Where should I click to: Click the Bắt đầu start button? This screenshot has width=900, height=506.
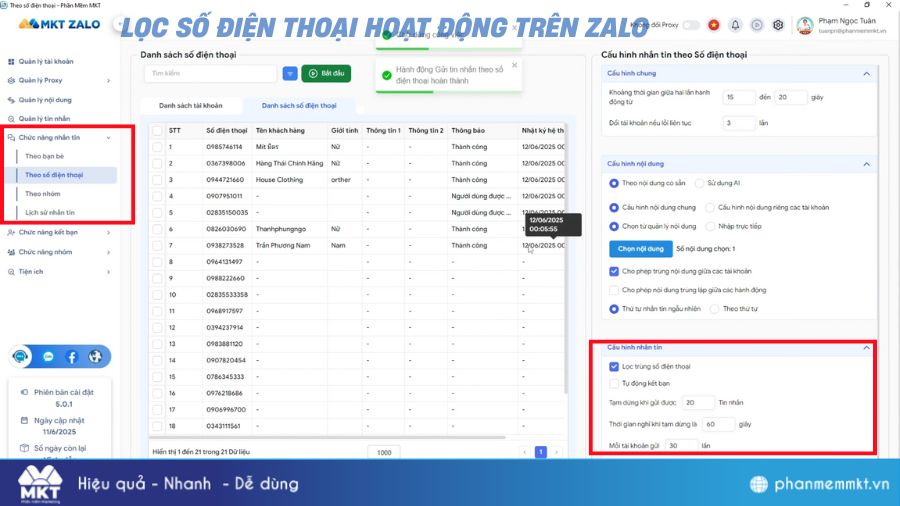(x=326, y=73)
